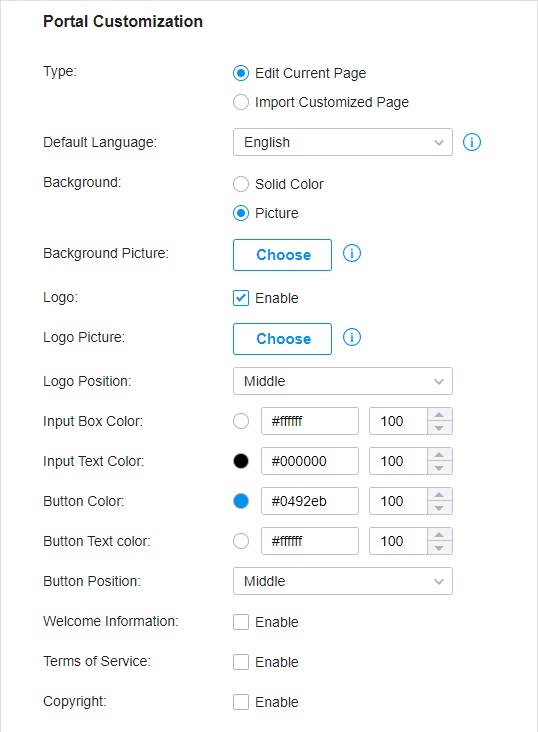Screen dimensions: 538x732
Task: Uncheck the Logo Enable checkbox
Action: [x=241, y=298]
